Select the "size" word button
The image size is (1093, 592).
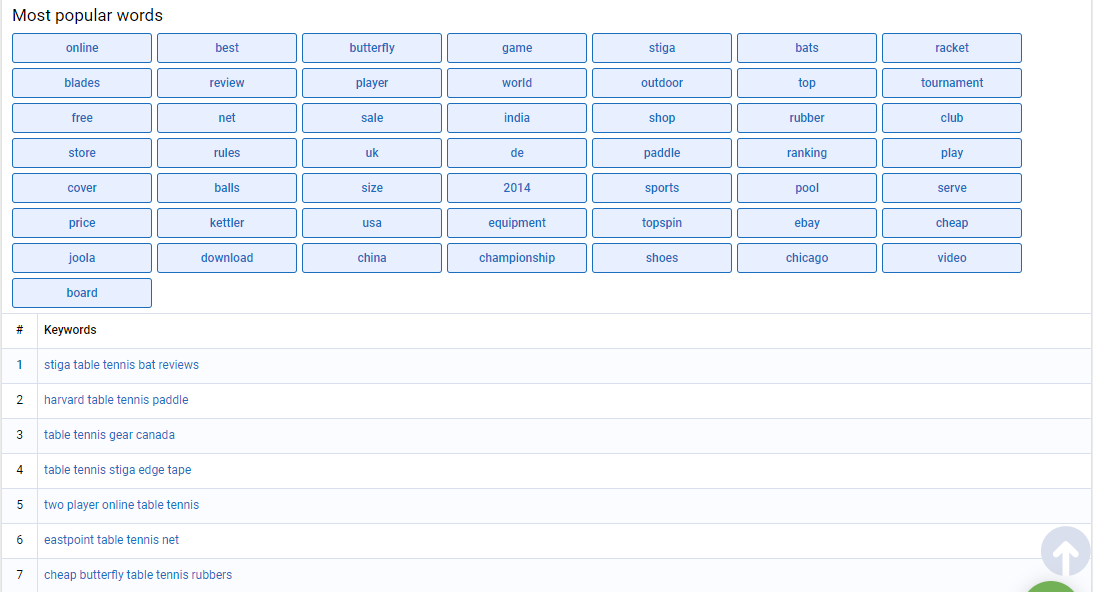click(x=372, y=188)
